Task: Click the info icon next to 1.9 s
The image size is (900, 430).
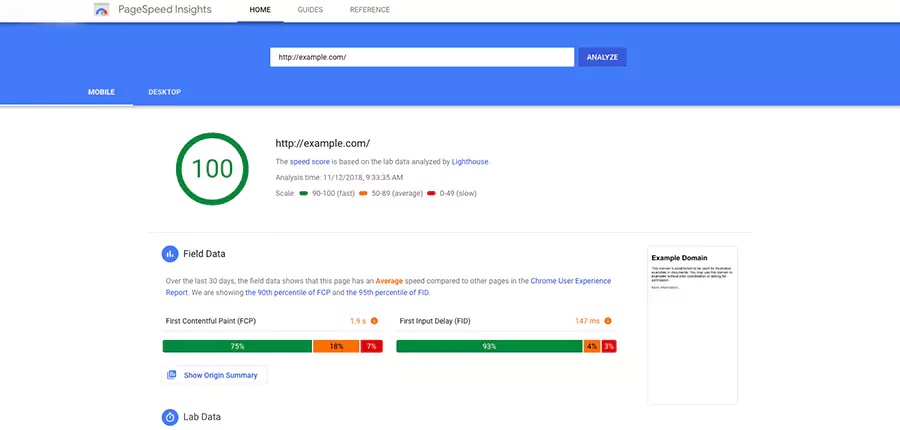Action: (x=374, y=321)
